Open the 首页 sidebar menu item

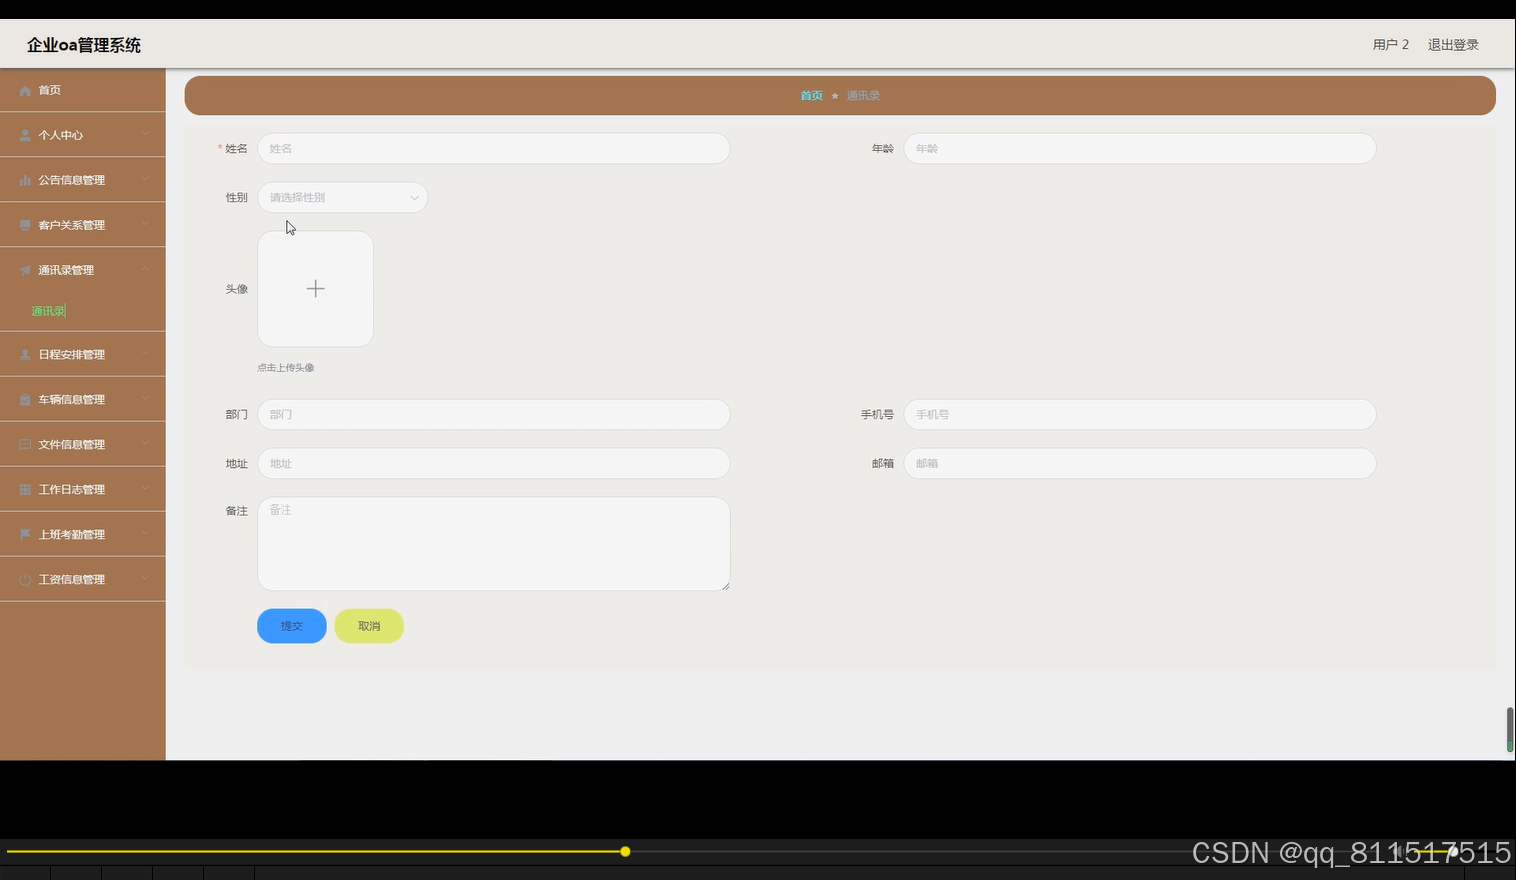83,90
